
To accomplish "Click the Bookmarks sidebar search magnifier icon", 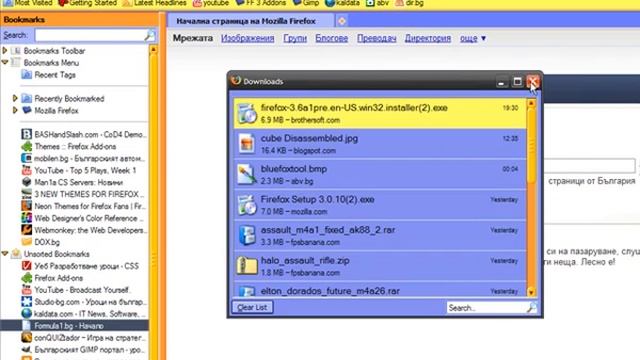I will point(149,36).
